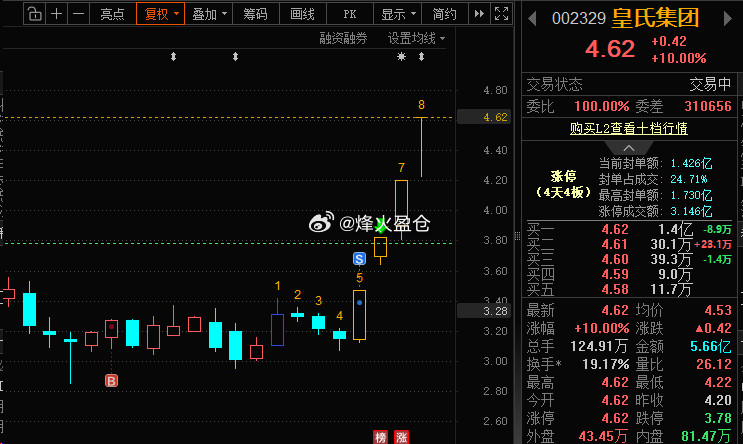This screenshot has height=444, width=743.
Task: Click the 涨停 (4天4板) label
Action: click(x=563, y=184)
